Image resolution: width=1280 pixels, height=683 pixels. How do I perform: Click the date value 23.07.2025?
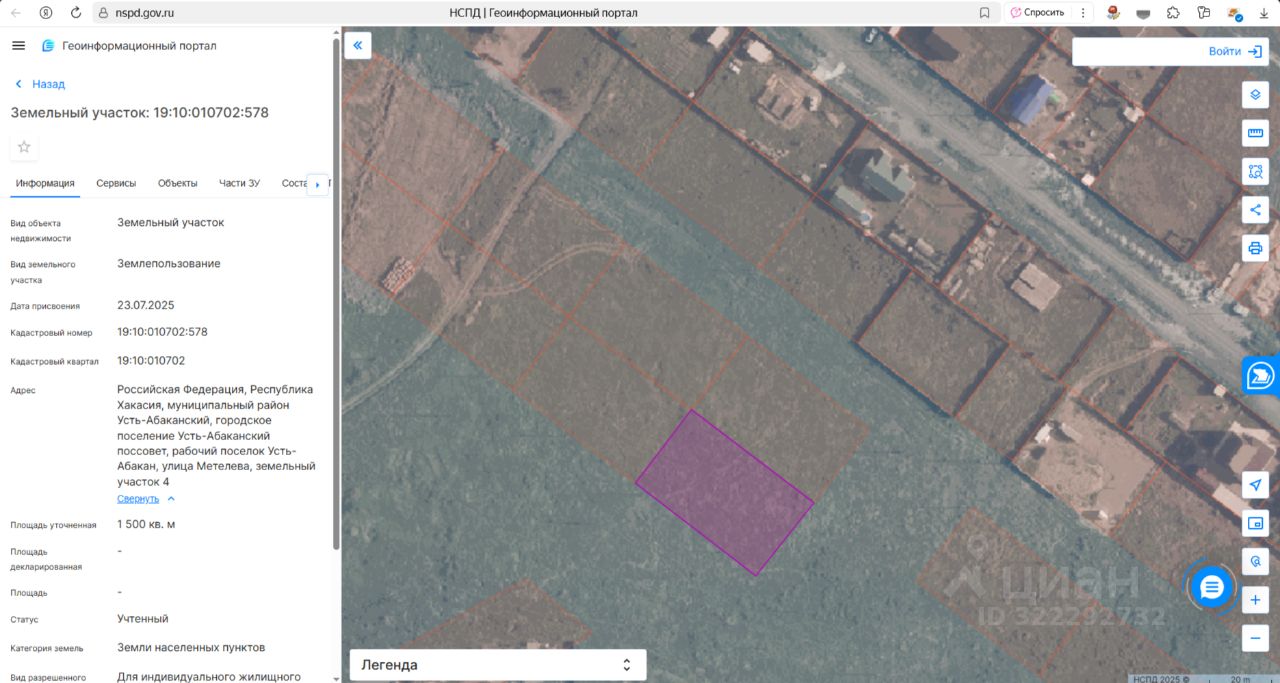[145, 305]
